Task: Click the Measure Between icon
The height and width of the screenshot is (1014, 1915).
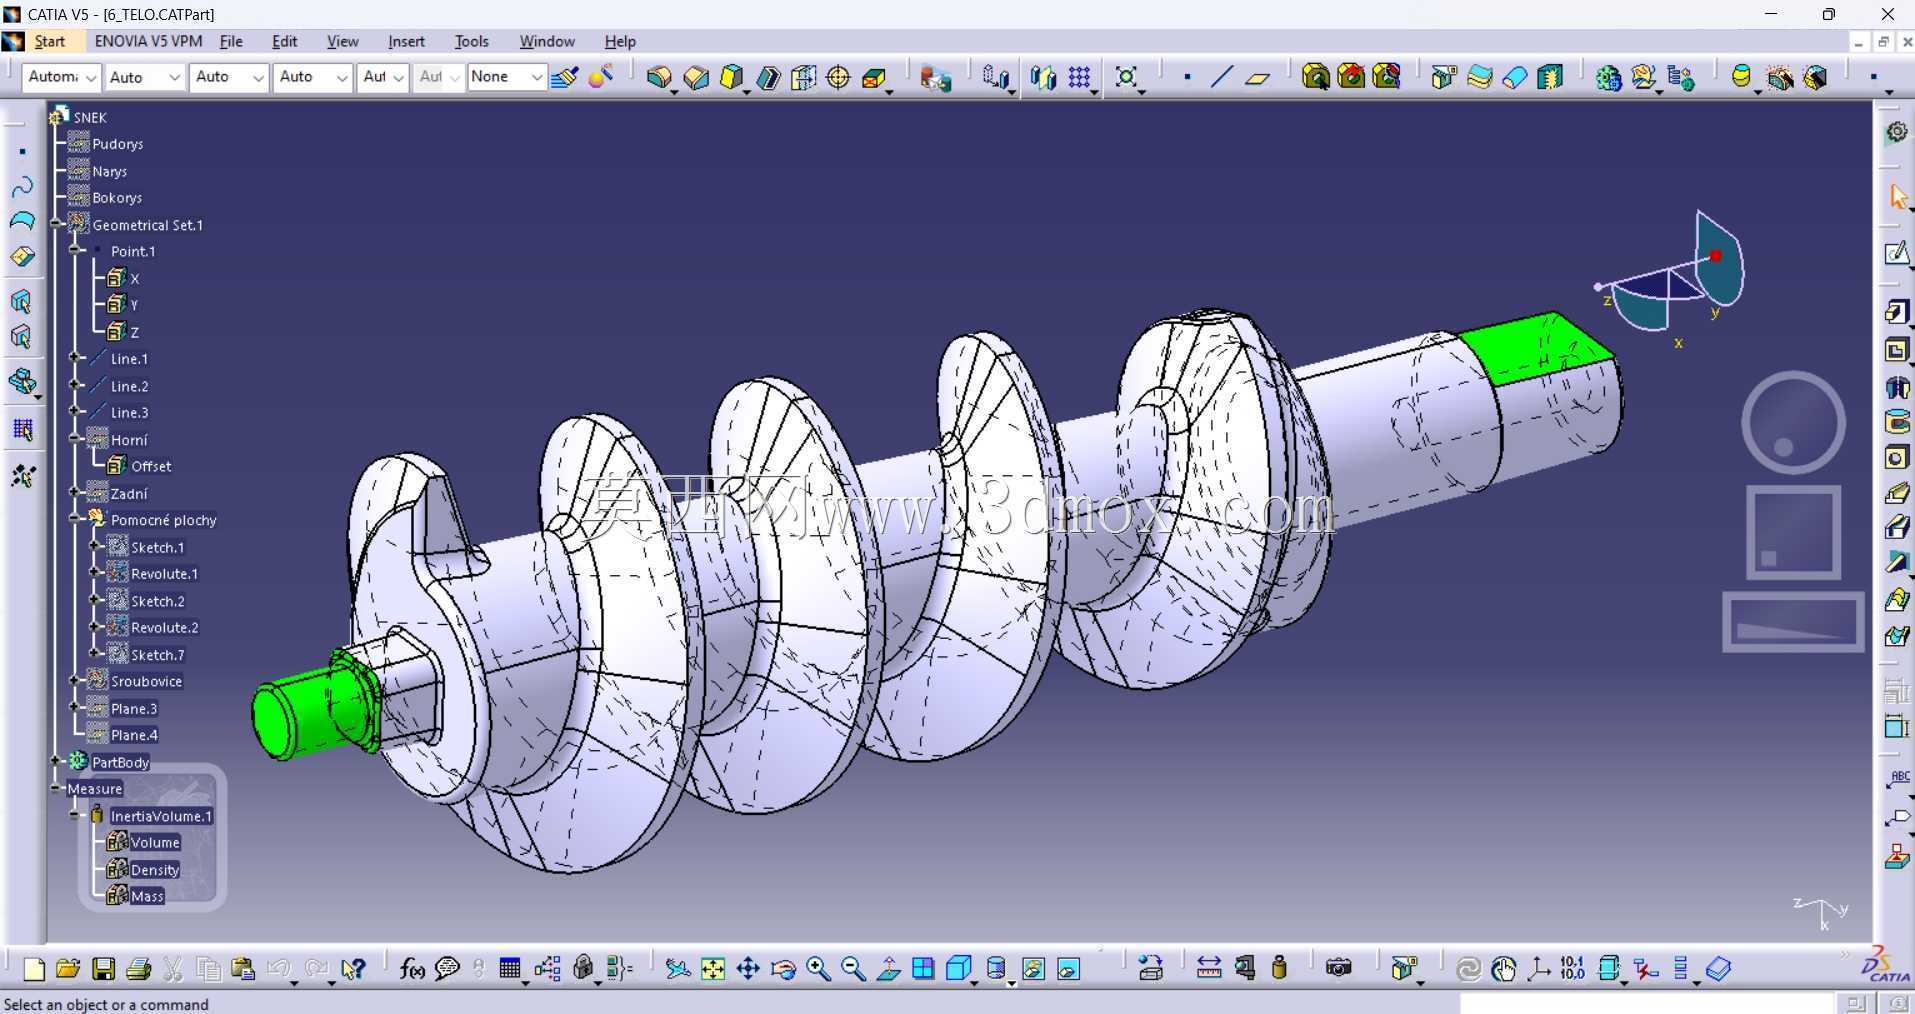Action: pos(1209,968)
